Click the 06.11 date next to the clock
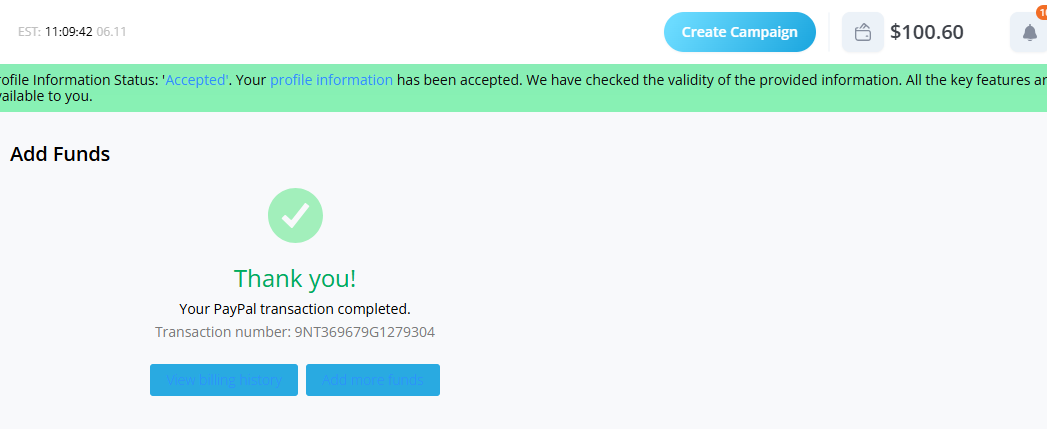Image resolution: width=1047 pixels, height=429 pixels. pyautogui.click(x=111, y=32)
